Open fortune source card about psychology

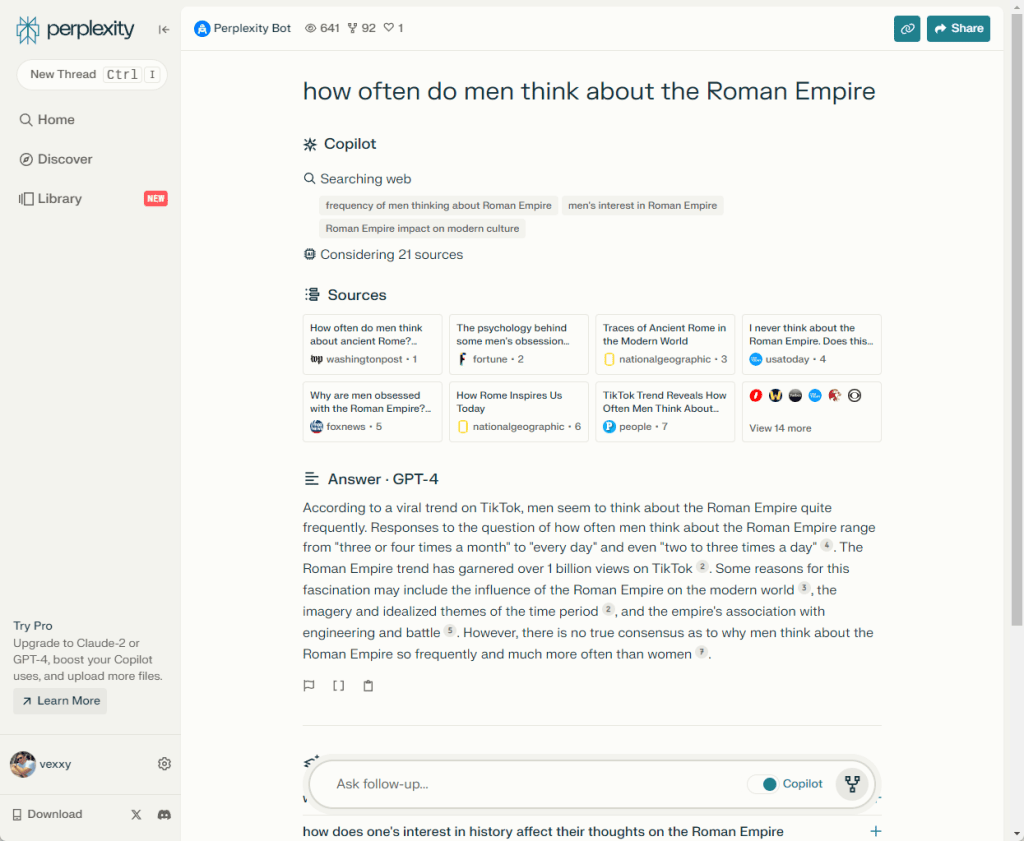519,344
